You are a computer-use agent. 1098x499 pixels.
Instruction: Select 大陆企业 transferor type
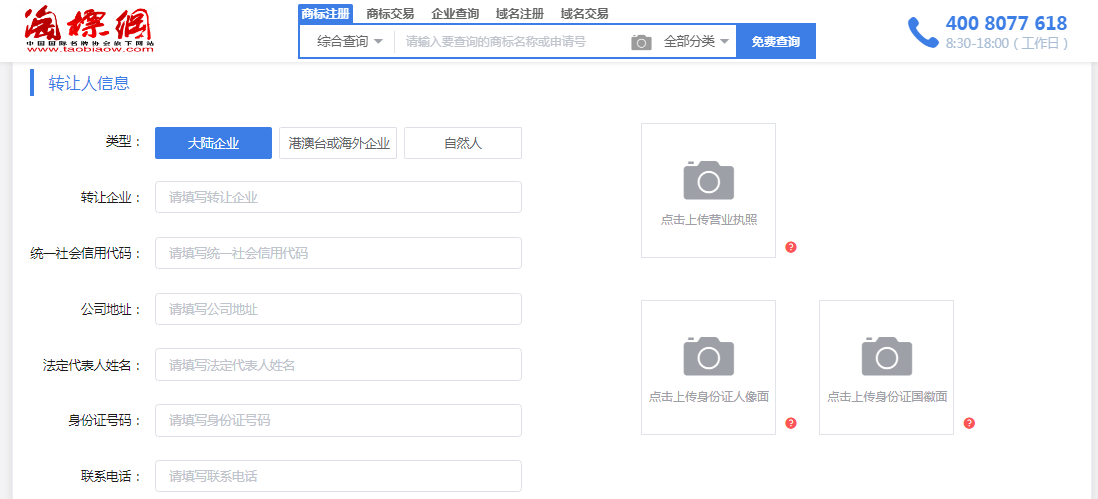point(213,143)
